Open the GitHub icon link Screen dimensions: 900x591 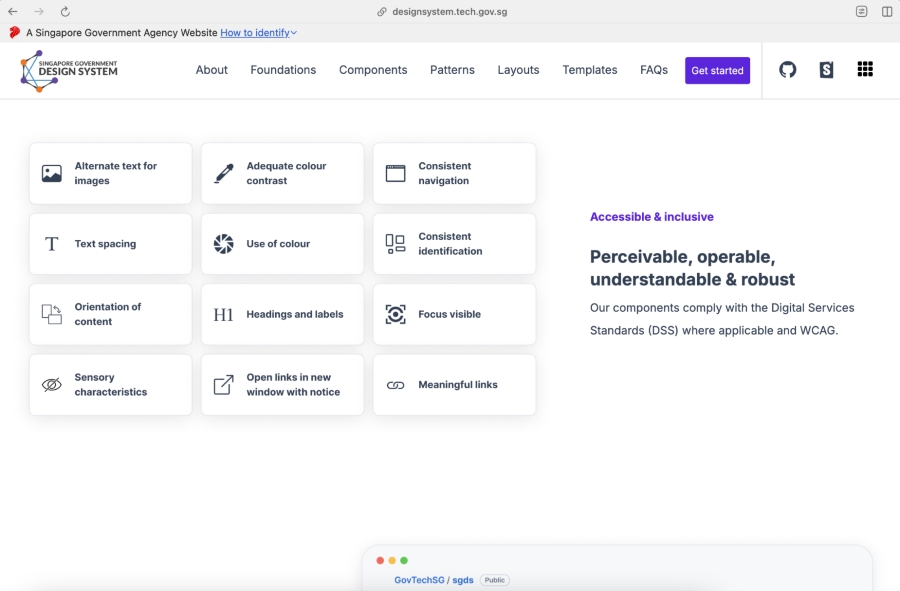click(788, 70)
